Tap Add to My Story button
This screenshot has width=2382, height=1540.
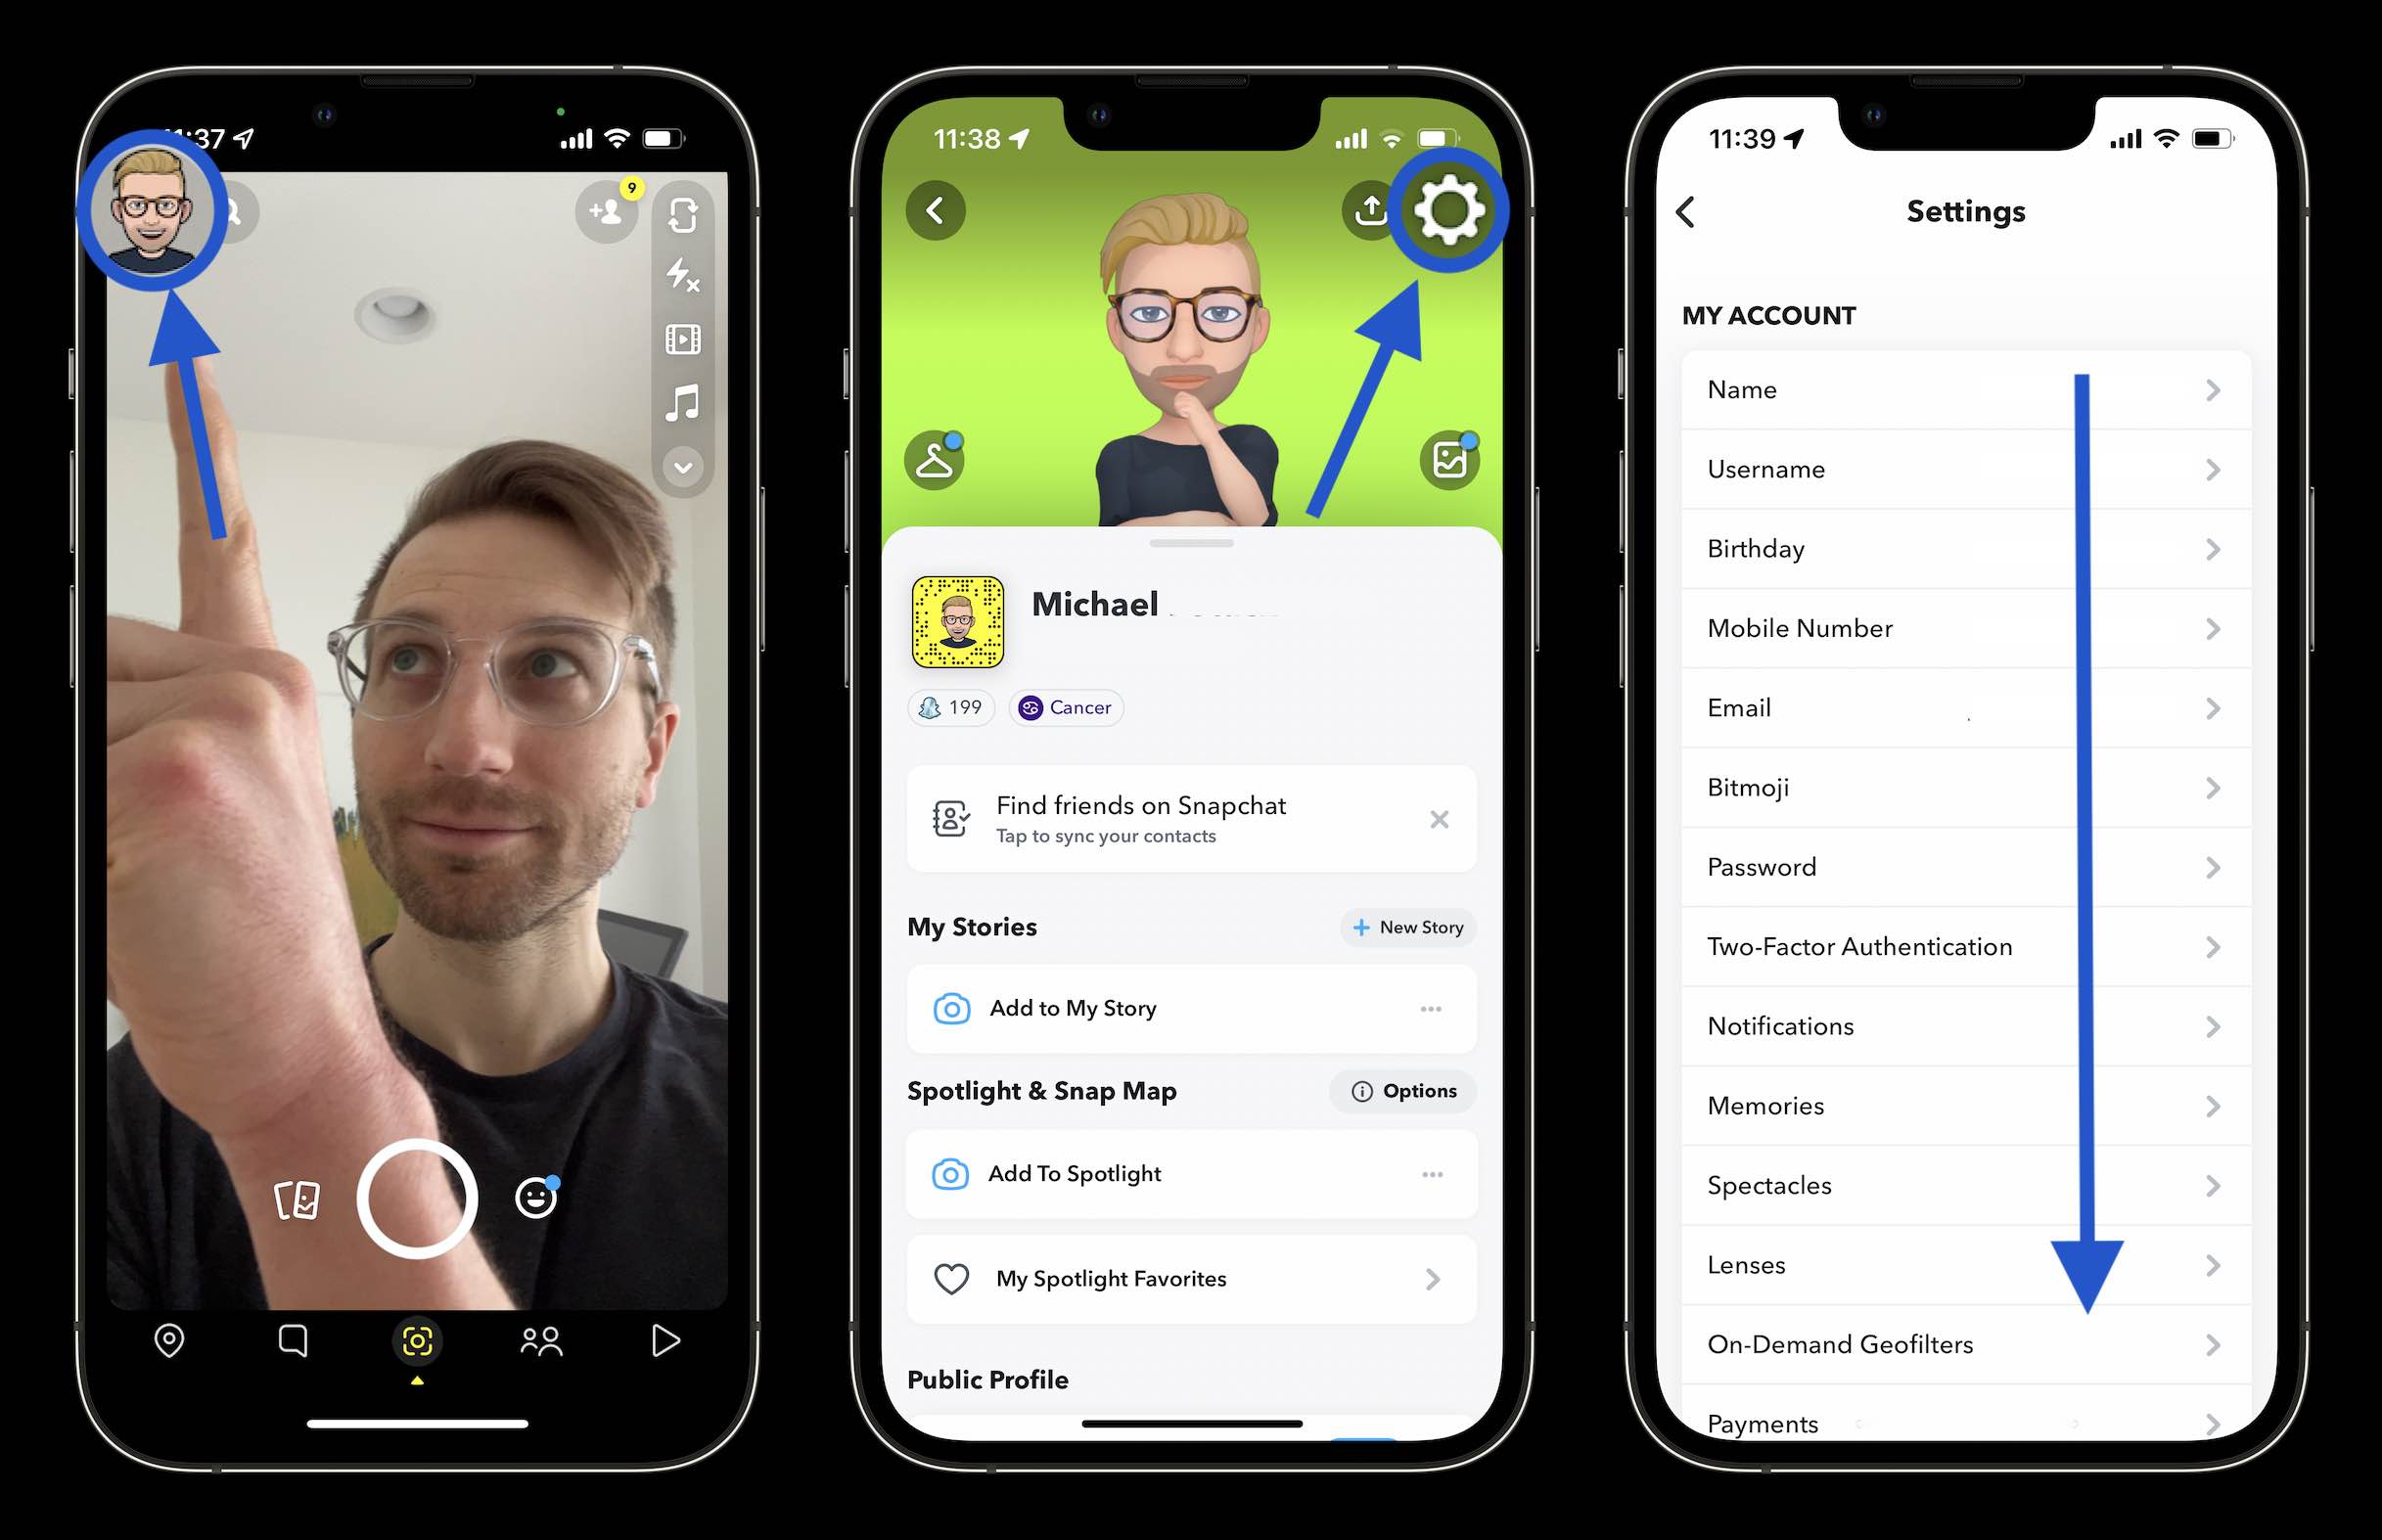(1075, 1007)
